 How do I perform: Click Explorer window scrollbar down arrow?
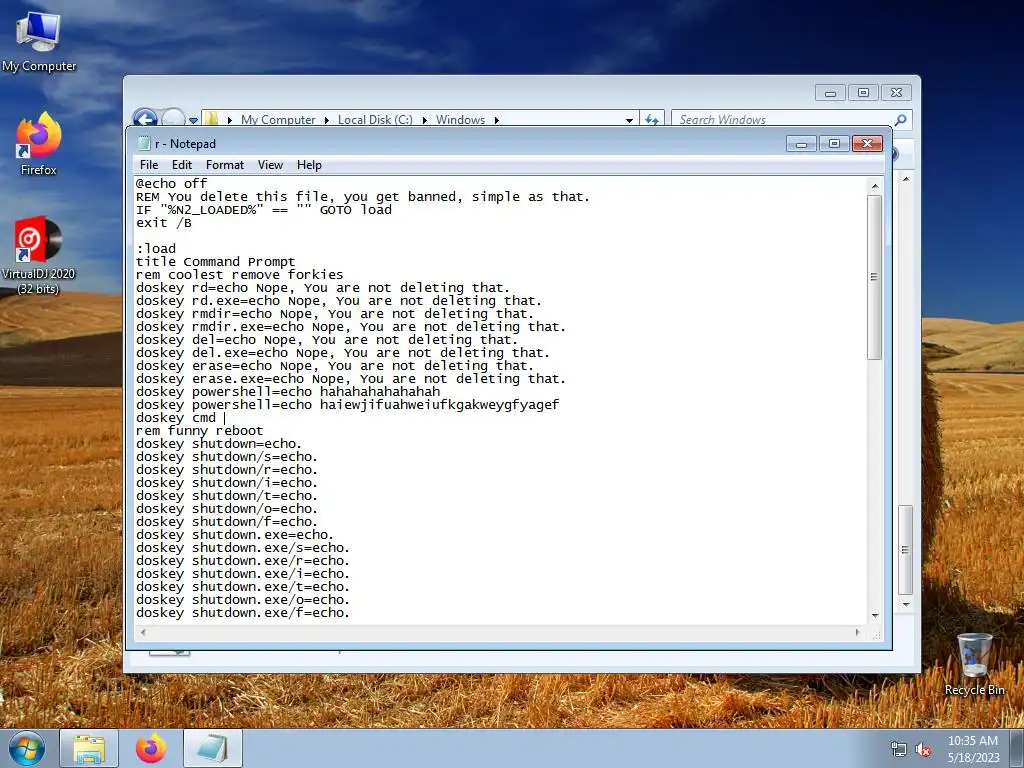pyautogui.click(x=906, y=605)
